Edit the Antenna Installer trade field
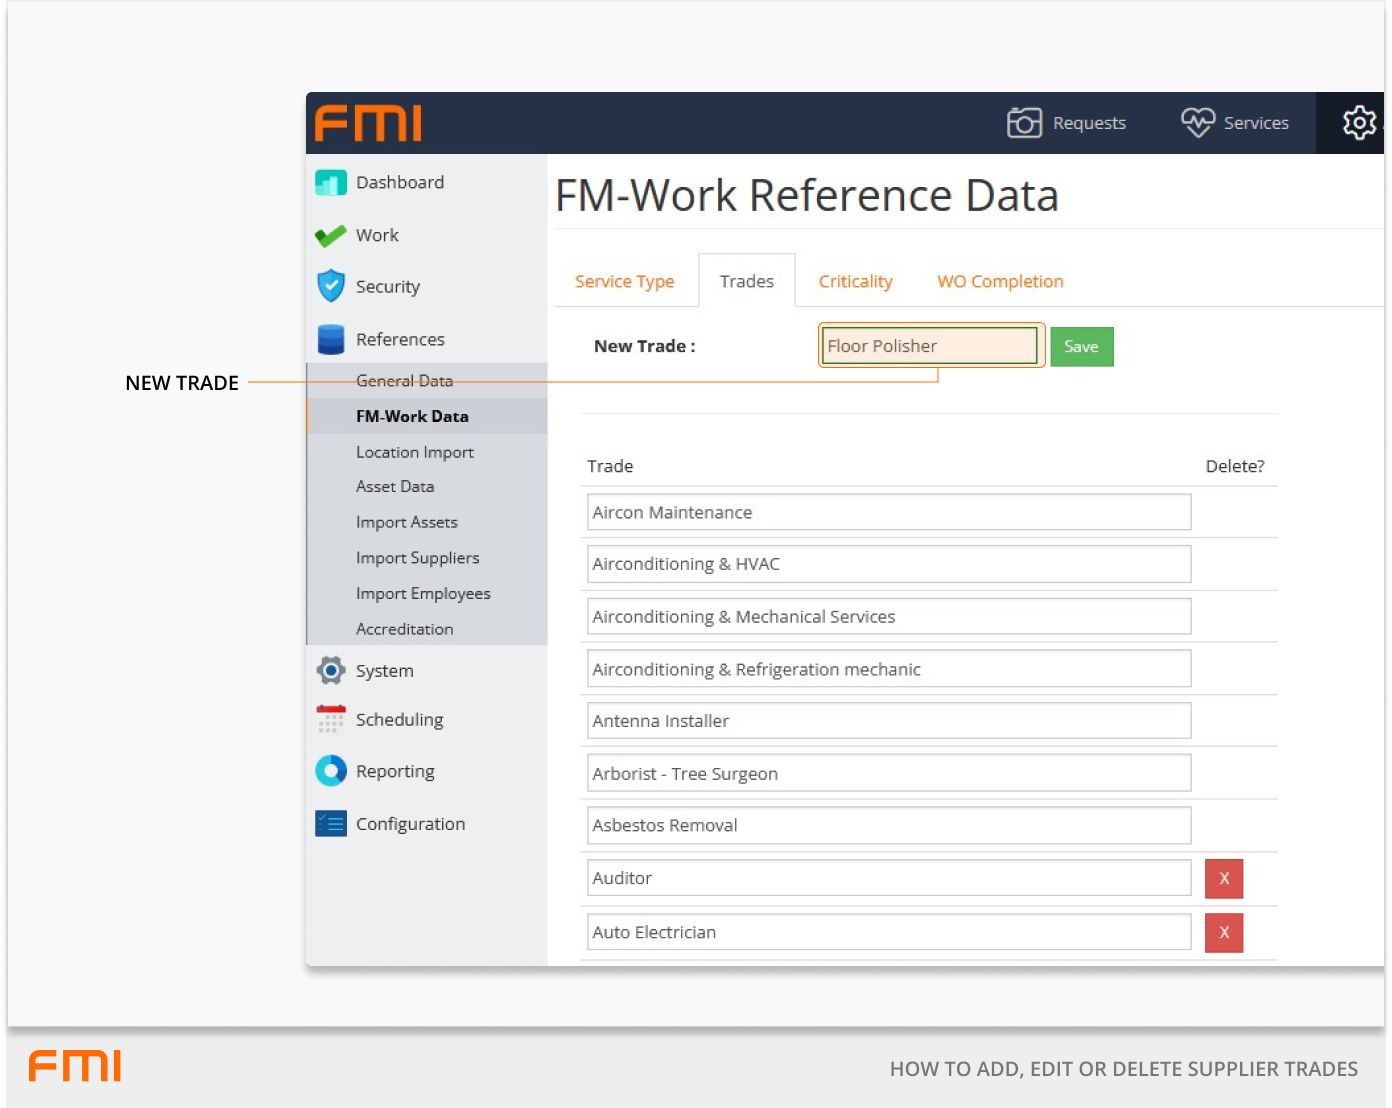This screenshot has height=1108, width=1392. 888,721
